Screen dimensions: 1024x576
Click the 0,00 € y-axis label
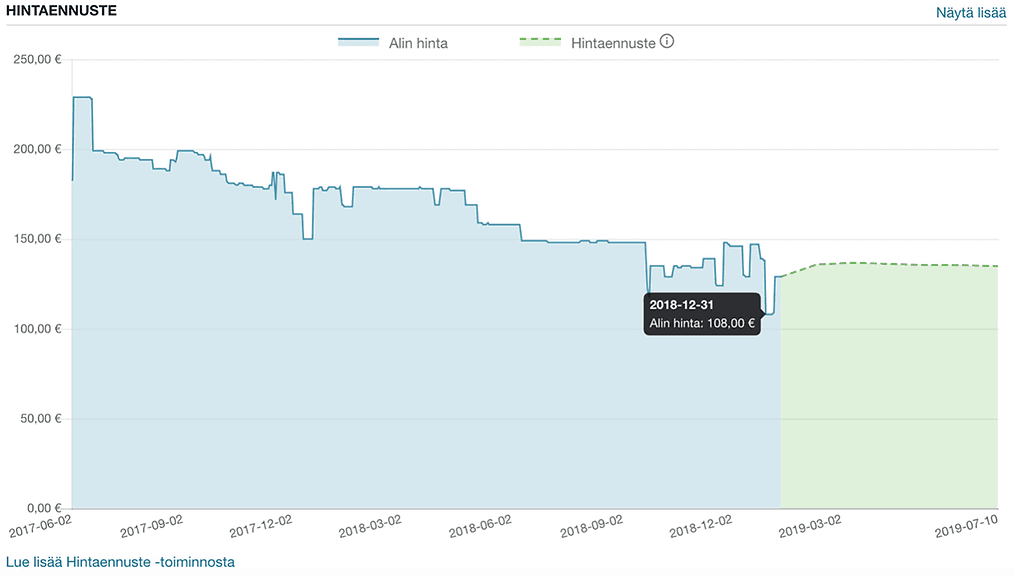pyautogui.click(x=43, y=509)
